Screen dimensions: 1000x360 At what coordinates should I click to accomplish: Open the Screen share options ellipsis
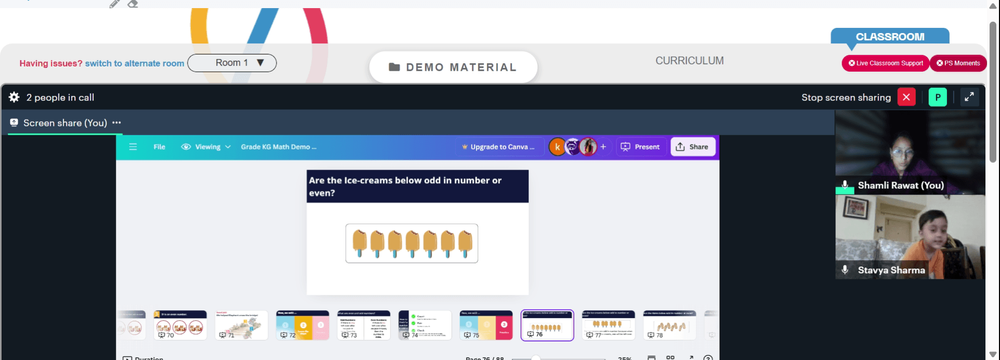pyautogui.click(x=117, y=123)
